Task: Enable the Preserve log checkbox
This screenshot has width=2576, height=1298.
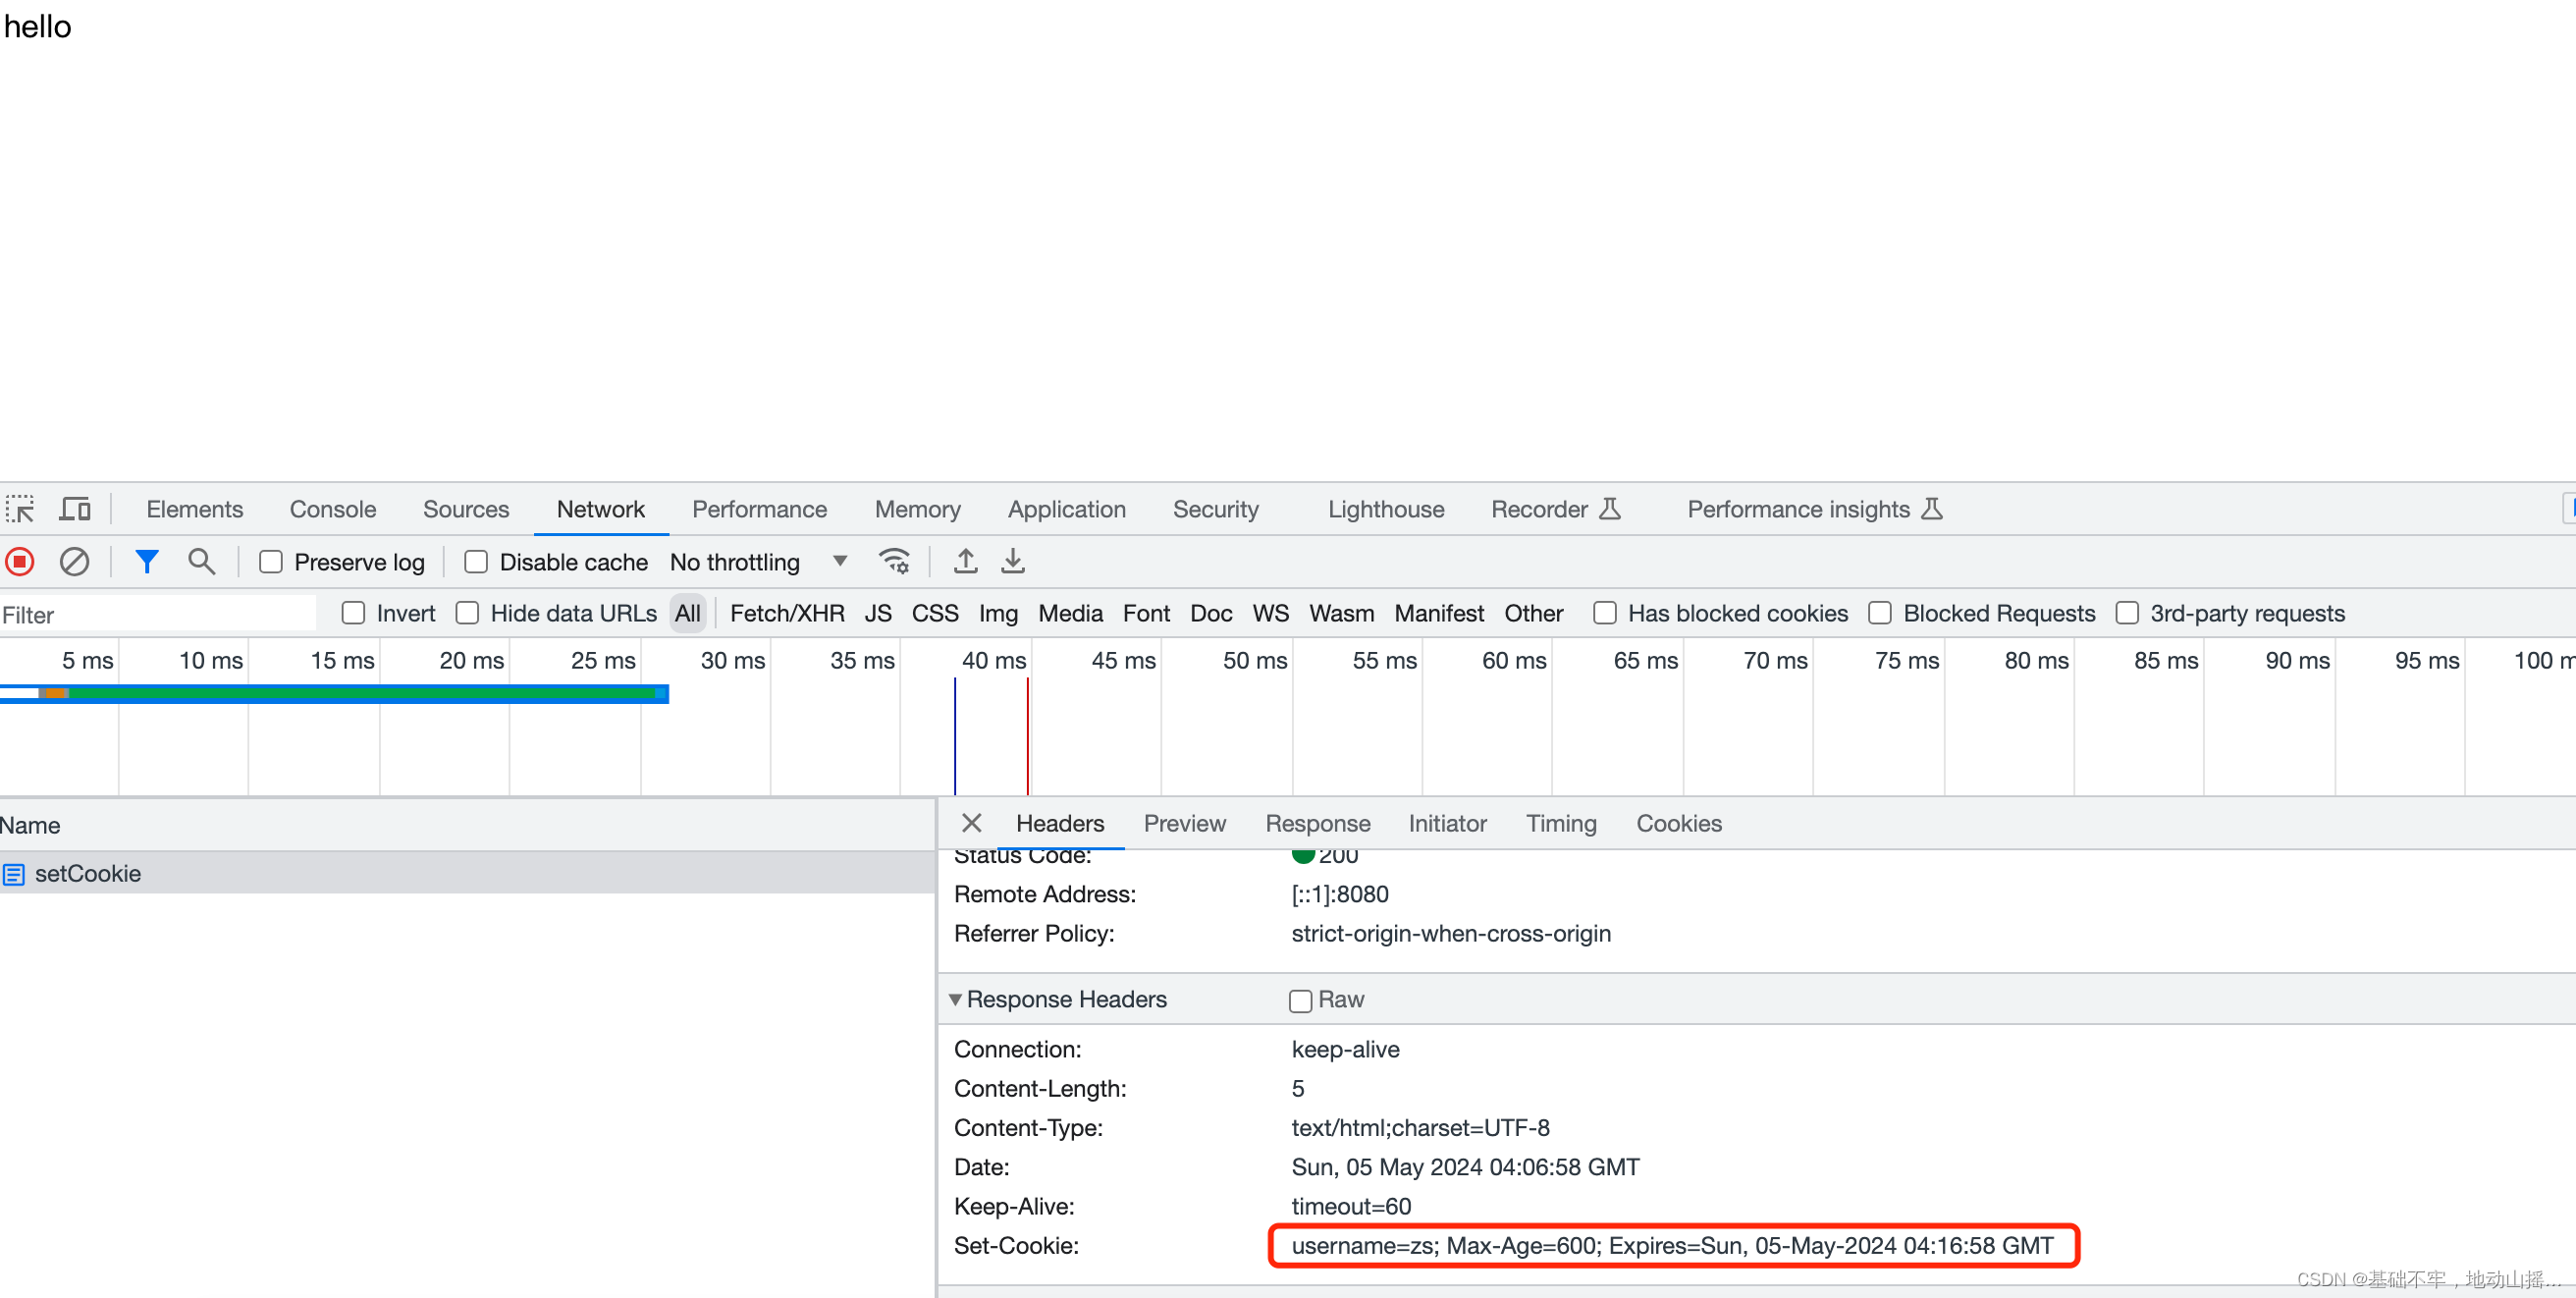Action: [271, 562]
